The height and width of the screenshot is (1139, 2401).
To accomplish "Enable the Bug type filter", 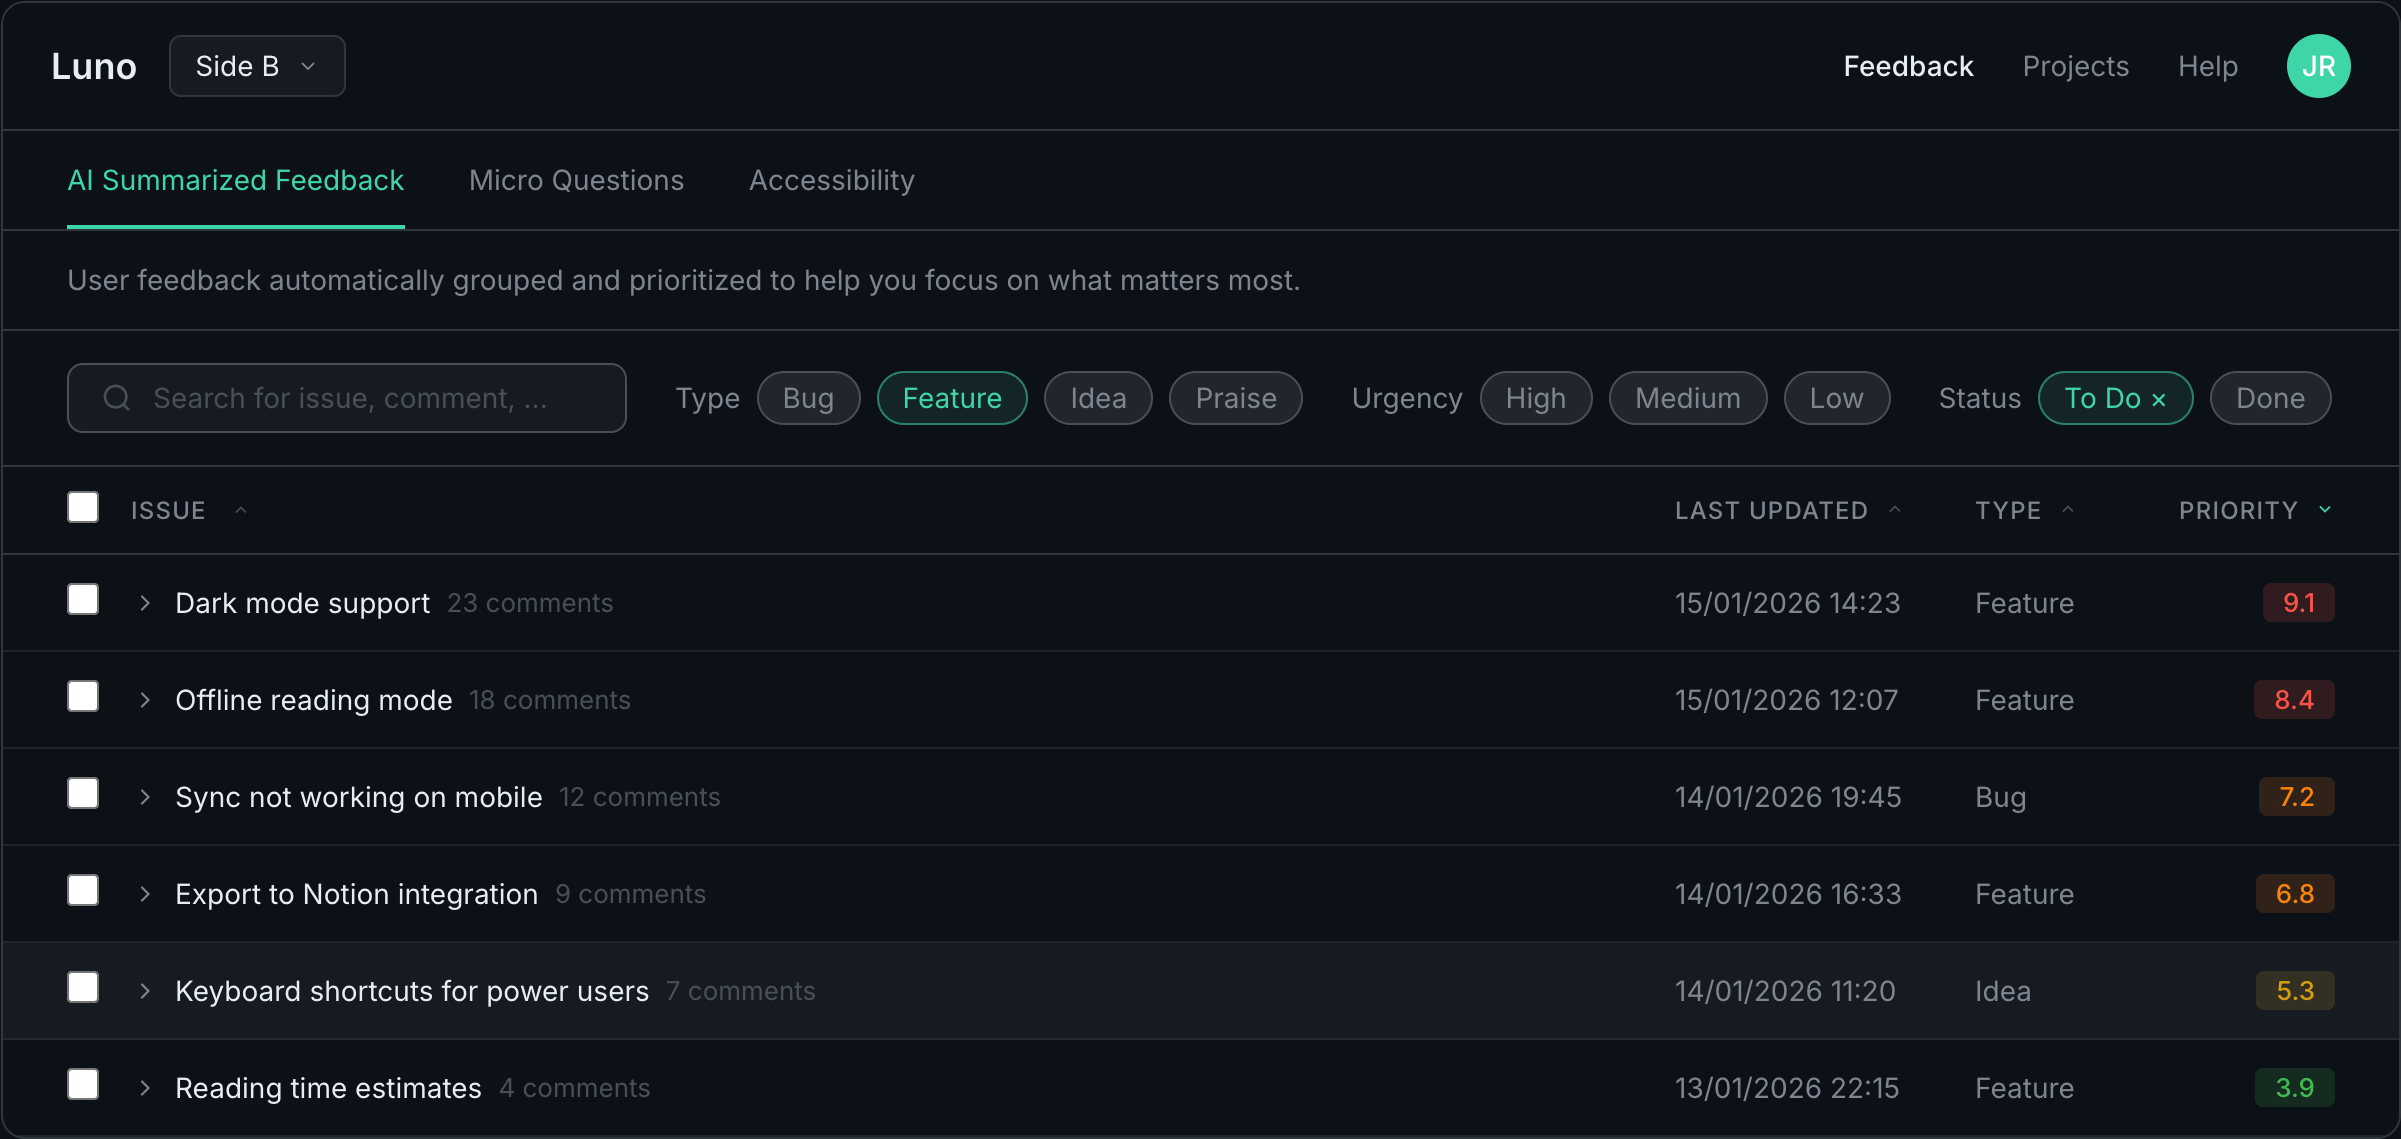I will (x=808, y=397).
